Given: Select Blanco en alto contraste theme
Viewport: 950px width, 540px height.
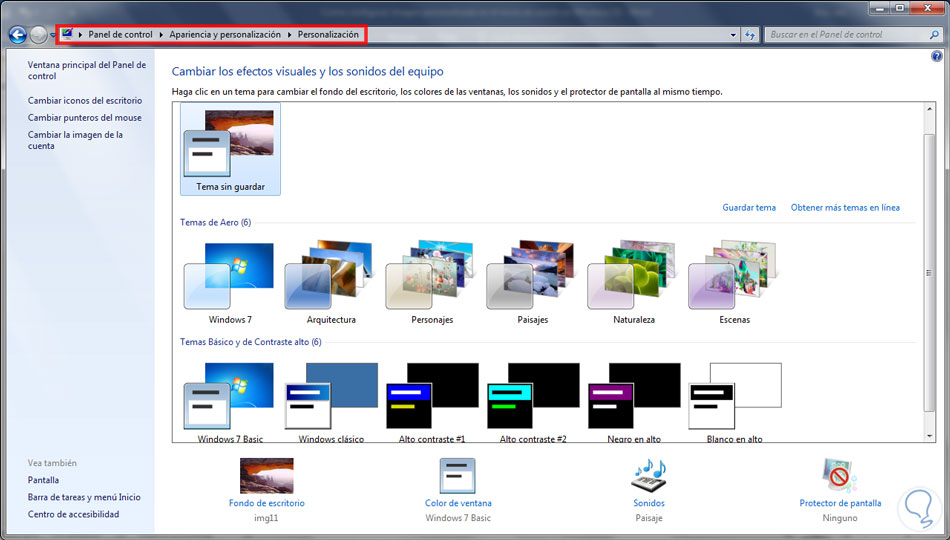Looking at the screenshot, I should click(x=734, y=401).
